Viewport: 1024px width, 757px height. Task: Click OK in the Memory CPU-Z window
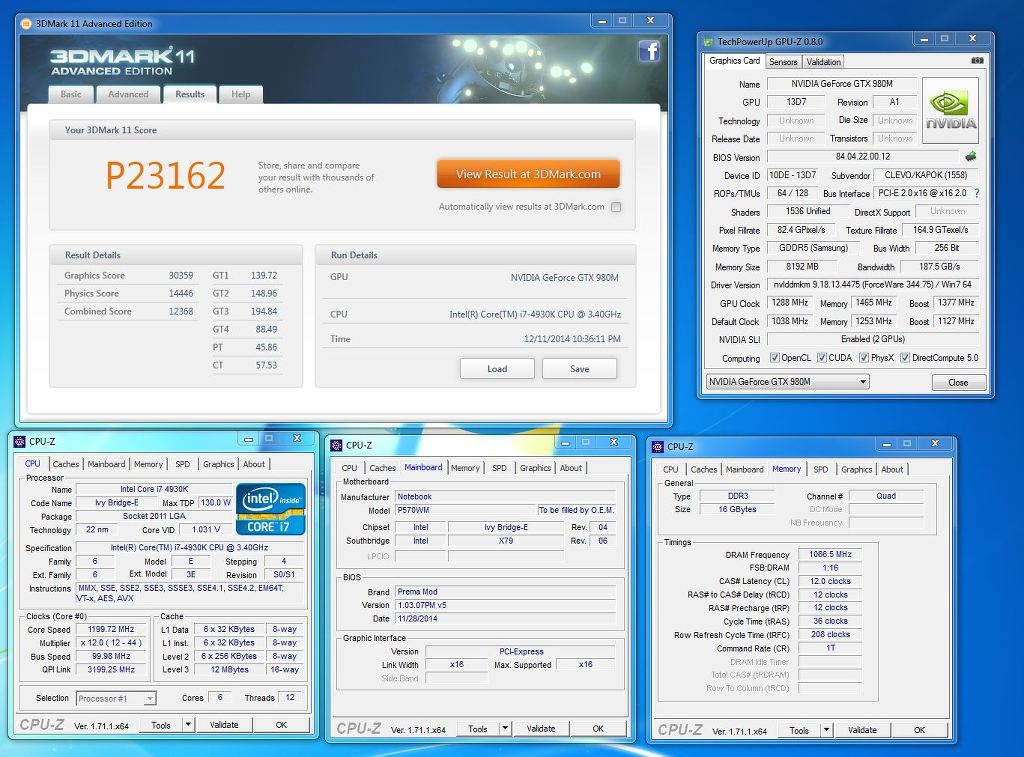(920, 730)
